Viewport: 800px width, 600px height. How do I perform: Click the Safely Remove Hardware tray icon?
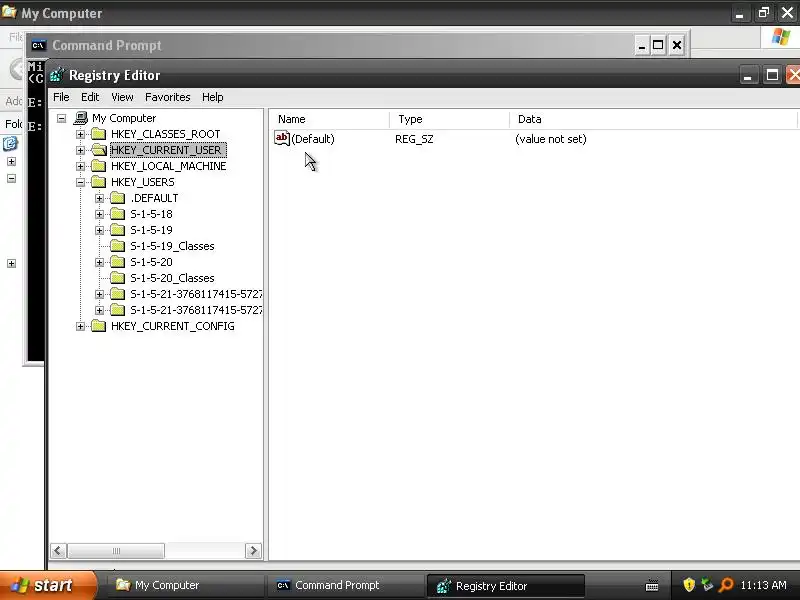point(707,585)
